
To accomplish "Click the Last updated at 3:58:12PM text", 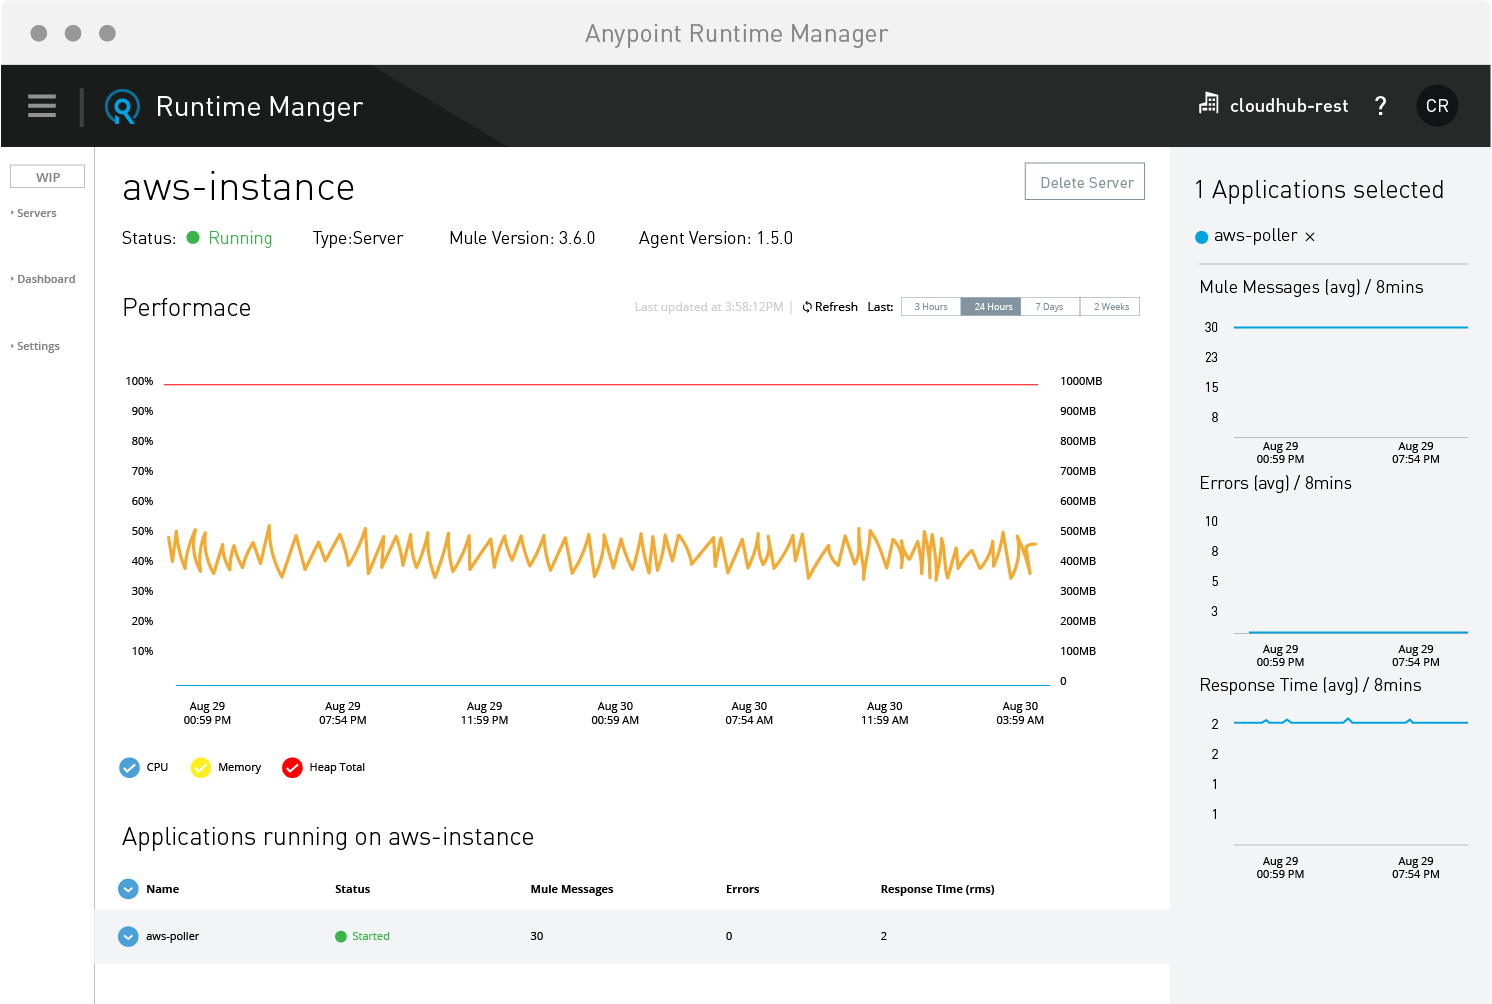I will pyautogui.click(x=709, y=307).
